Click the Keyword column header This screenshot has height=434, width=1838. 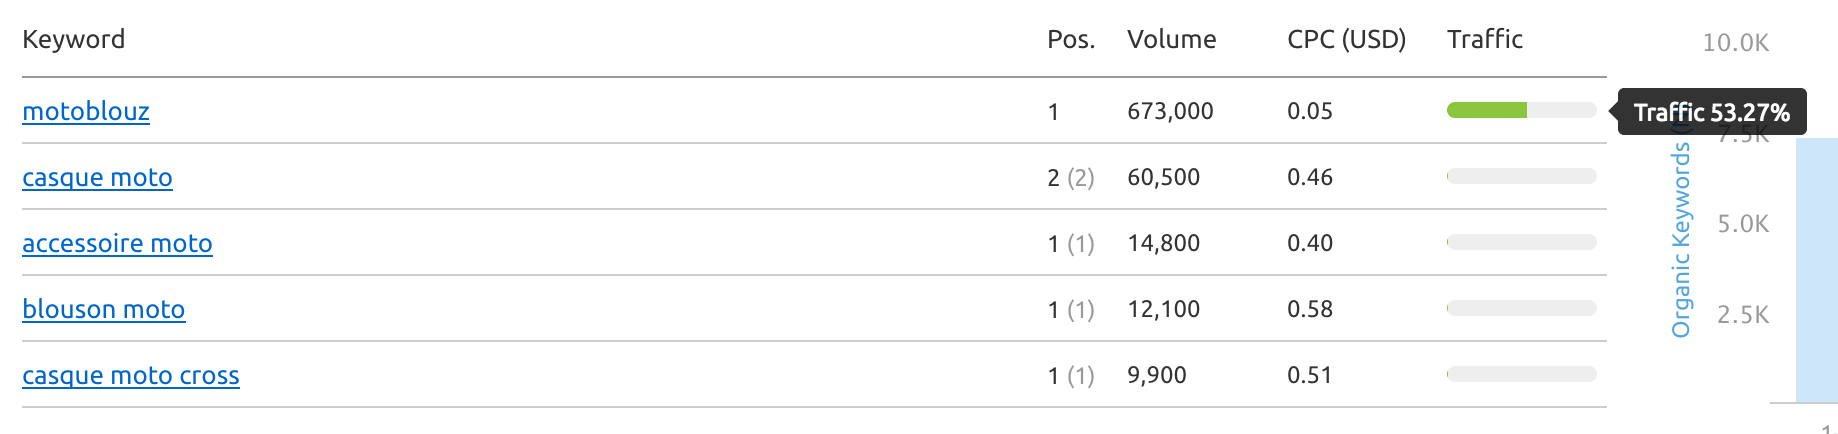(74, 39)
